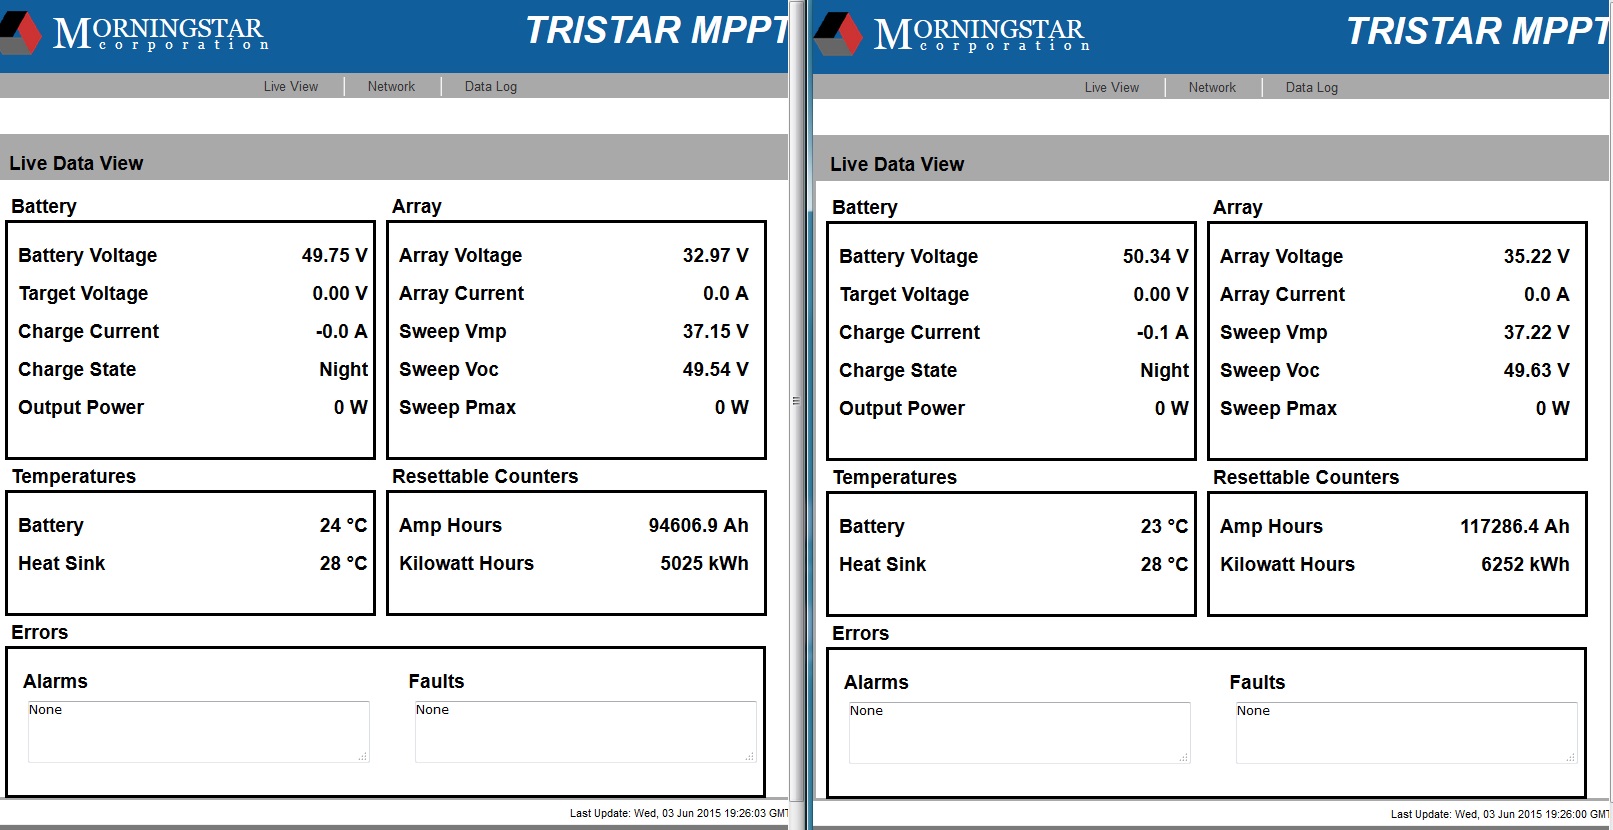Click Target Voltage label in right window
Image resolution: width=1613 pixels, height=830 pixels.
coord(904,294)
